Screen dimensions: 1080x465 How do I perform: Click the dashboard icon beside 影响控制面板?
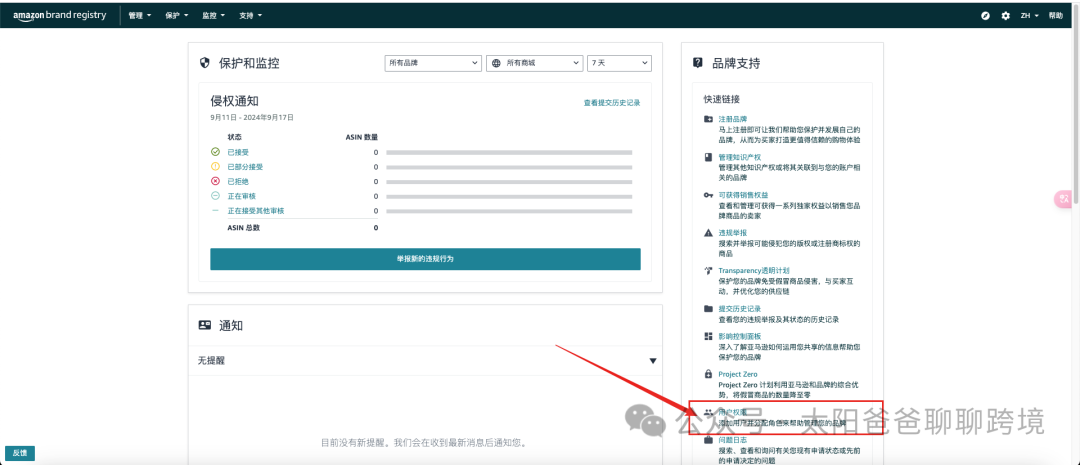[708, 336]
